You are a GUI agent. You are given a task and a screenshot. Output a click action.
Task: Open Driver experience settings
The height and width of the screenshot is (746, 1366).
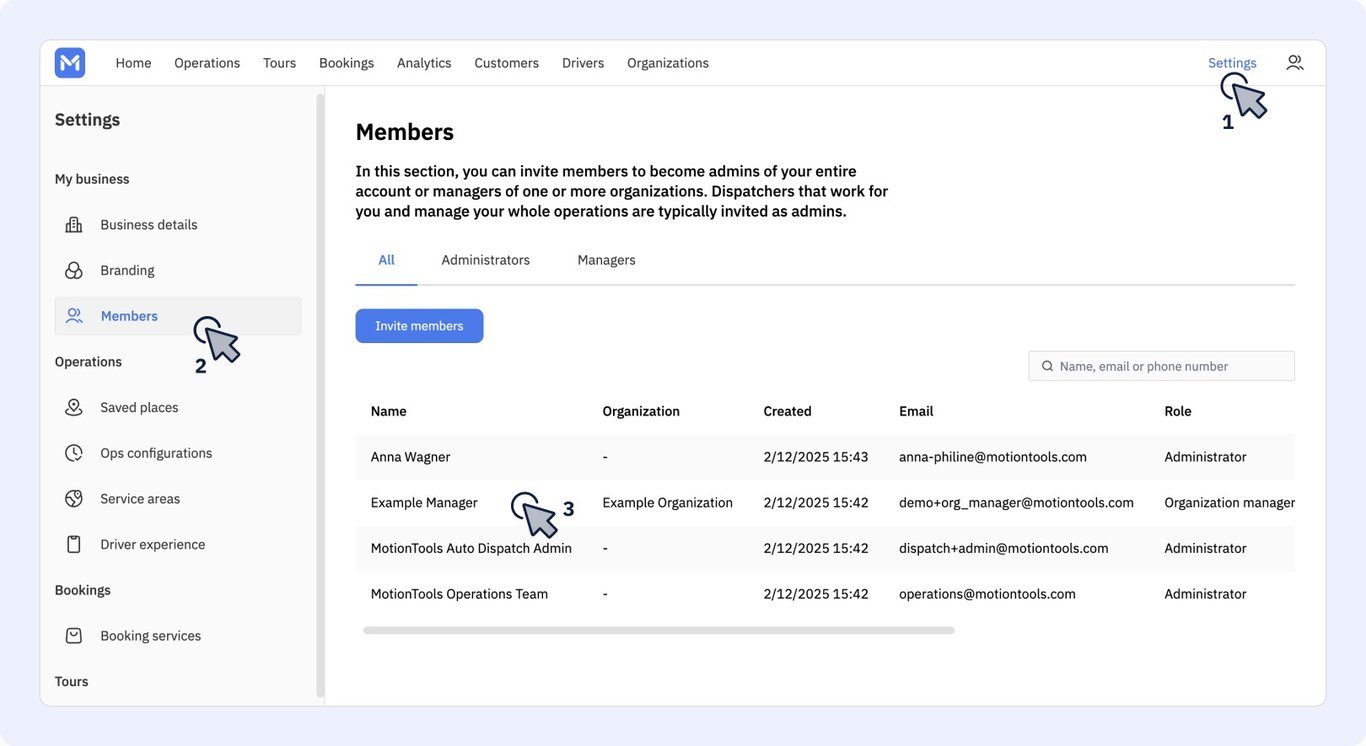[178, 545]
